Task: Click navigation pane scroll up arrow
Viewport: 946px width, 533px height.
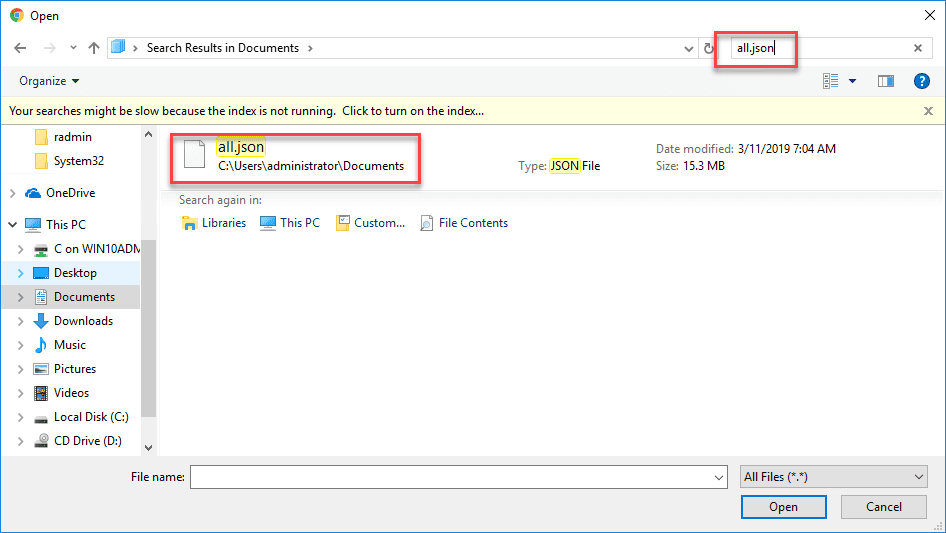Action: [148, 135]
